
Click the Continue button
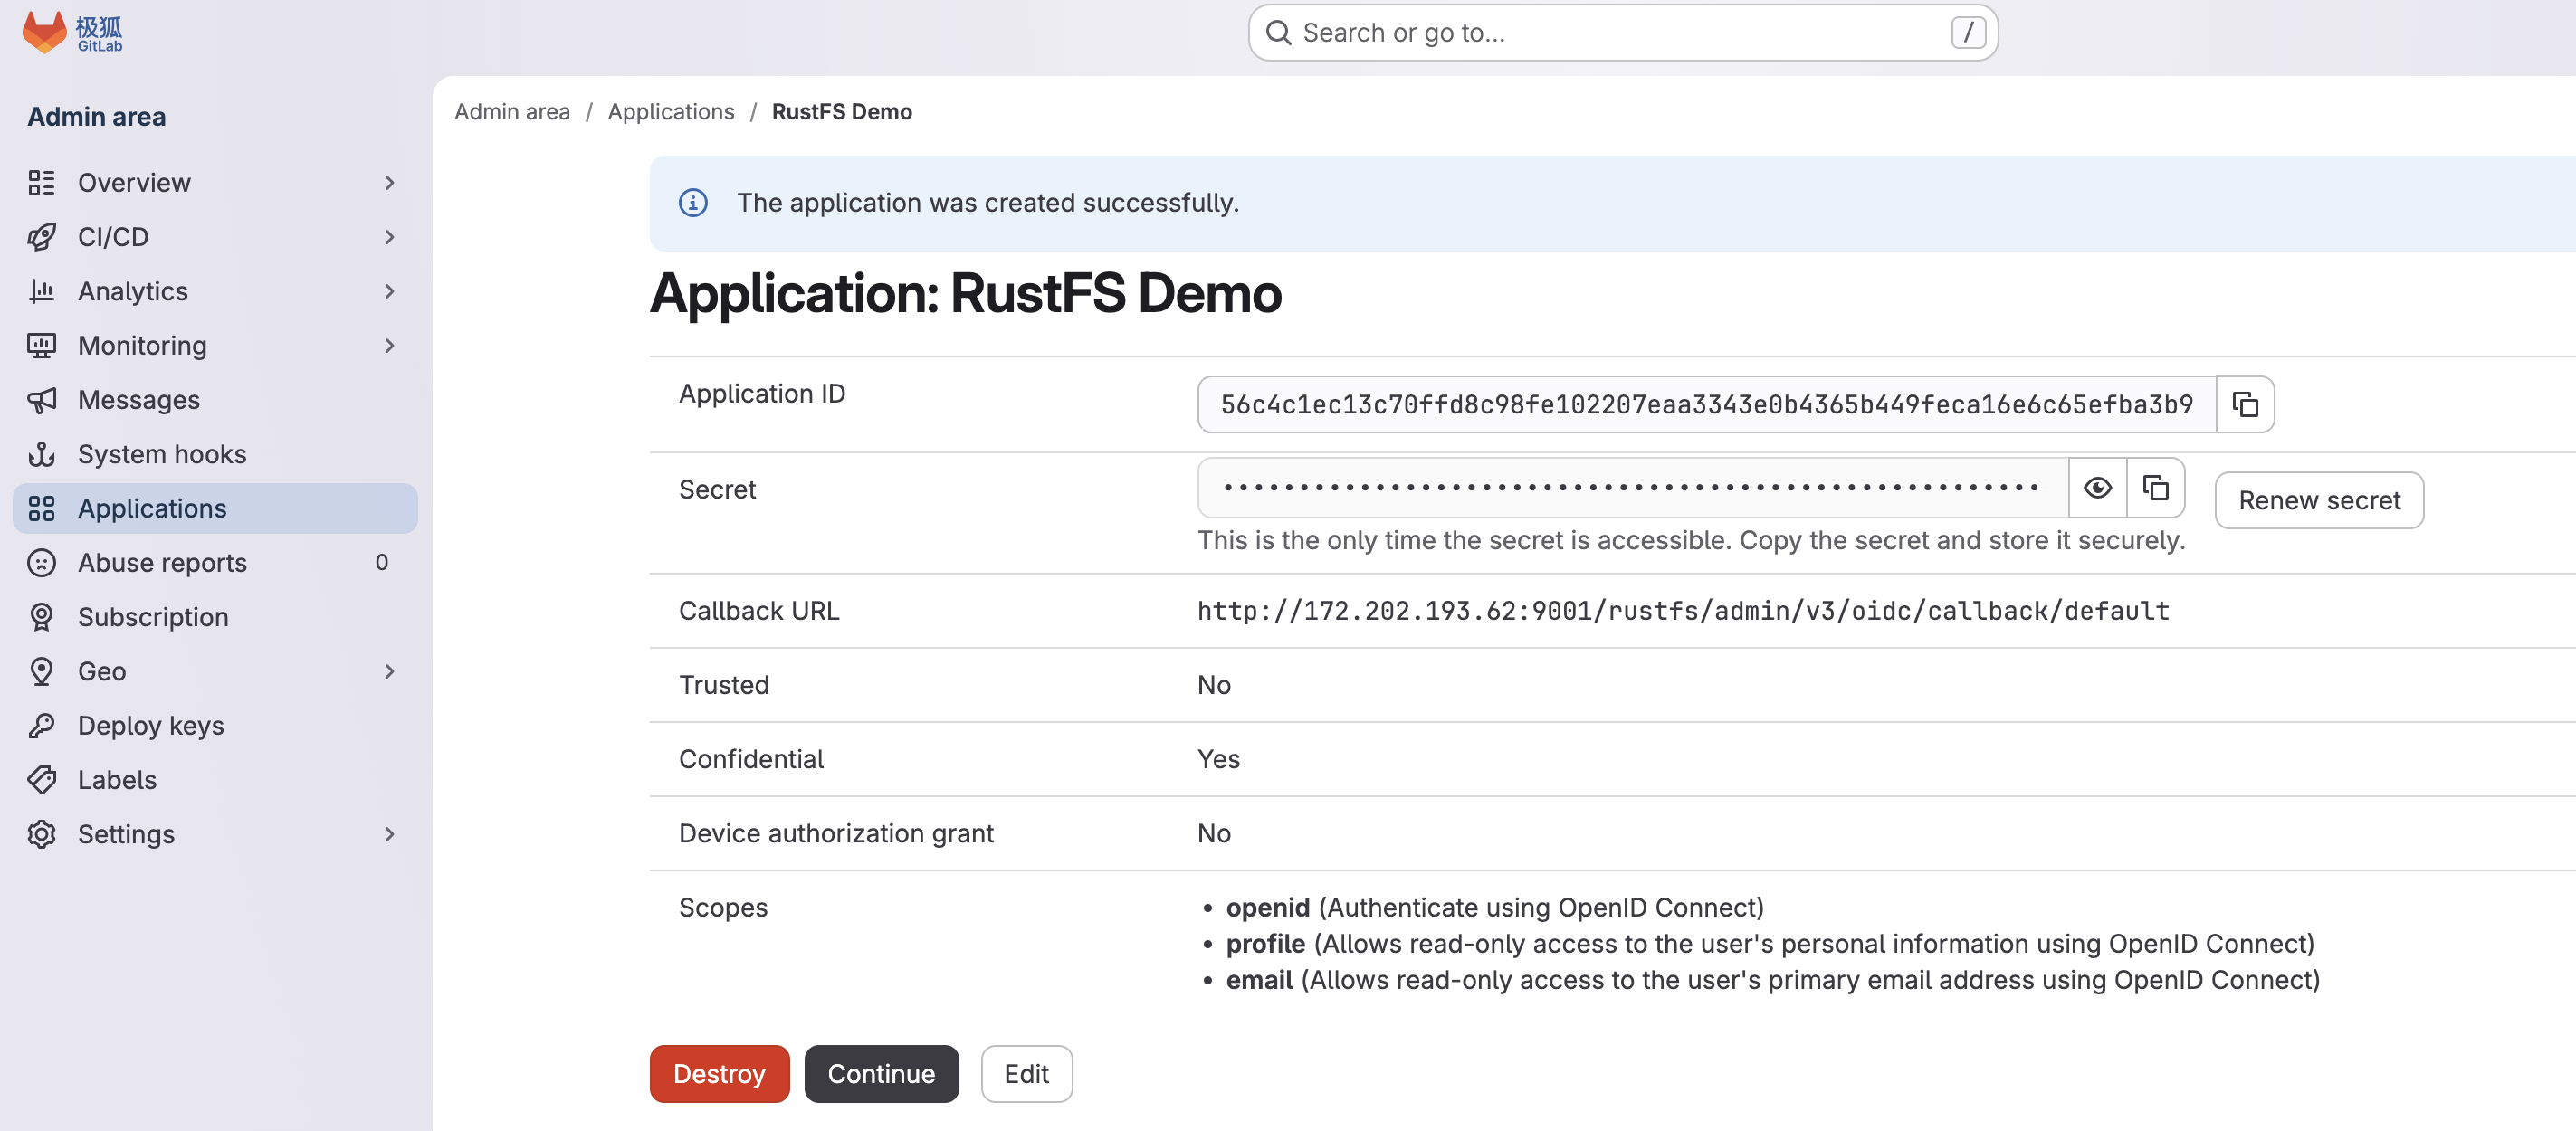coord(881,1073)
